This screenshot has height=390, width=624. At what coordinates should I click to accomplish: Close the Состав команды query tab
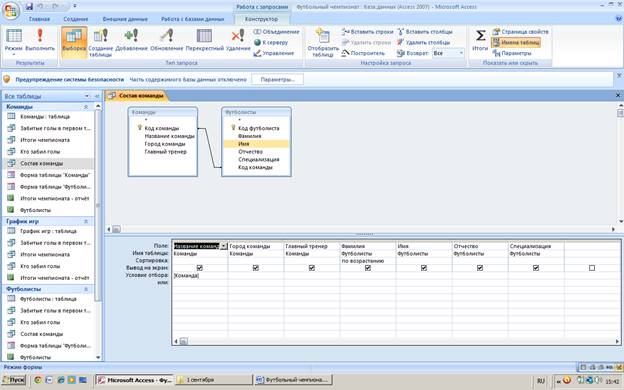coord(618,95)
